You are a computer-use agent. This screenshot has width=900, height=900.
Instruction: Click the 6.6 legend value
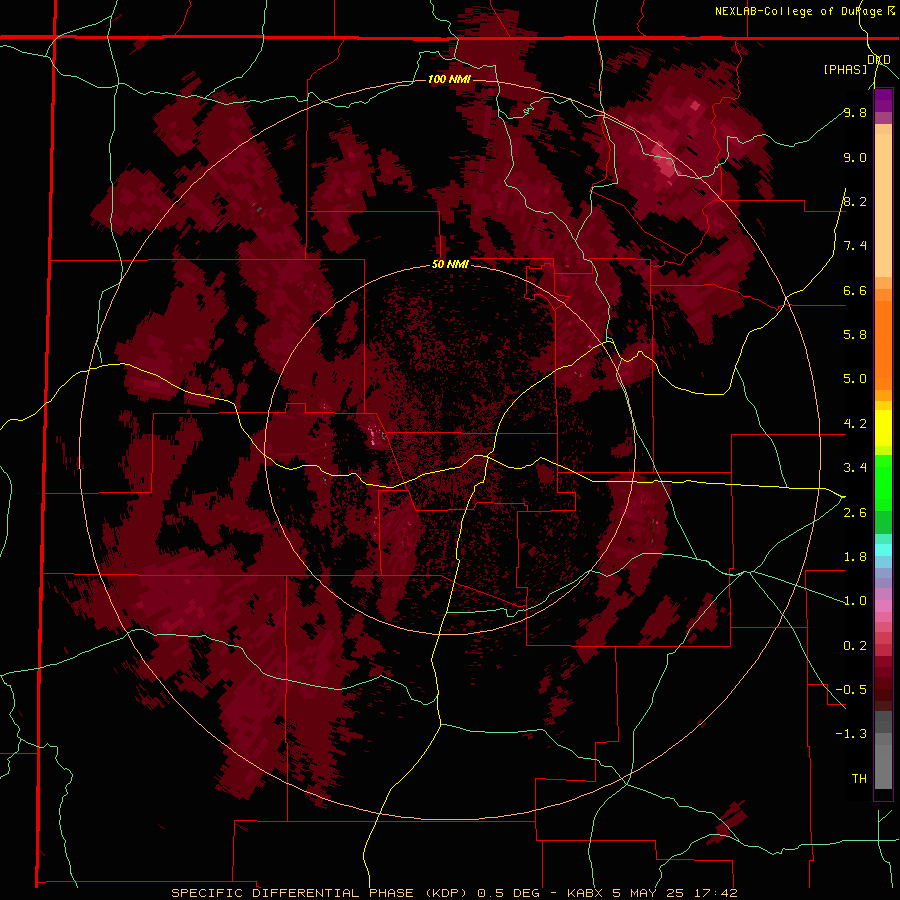click(855, 290)
